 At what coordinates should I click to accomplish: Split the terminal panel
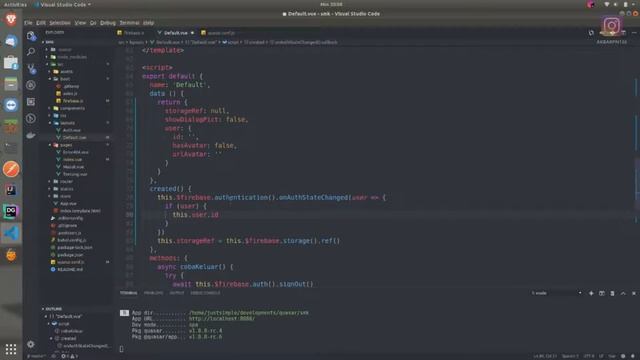point(602,293)
